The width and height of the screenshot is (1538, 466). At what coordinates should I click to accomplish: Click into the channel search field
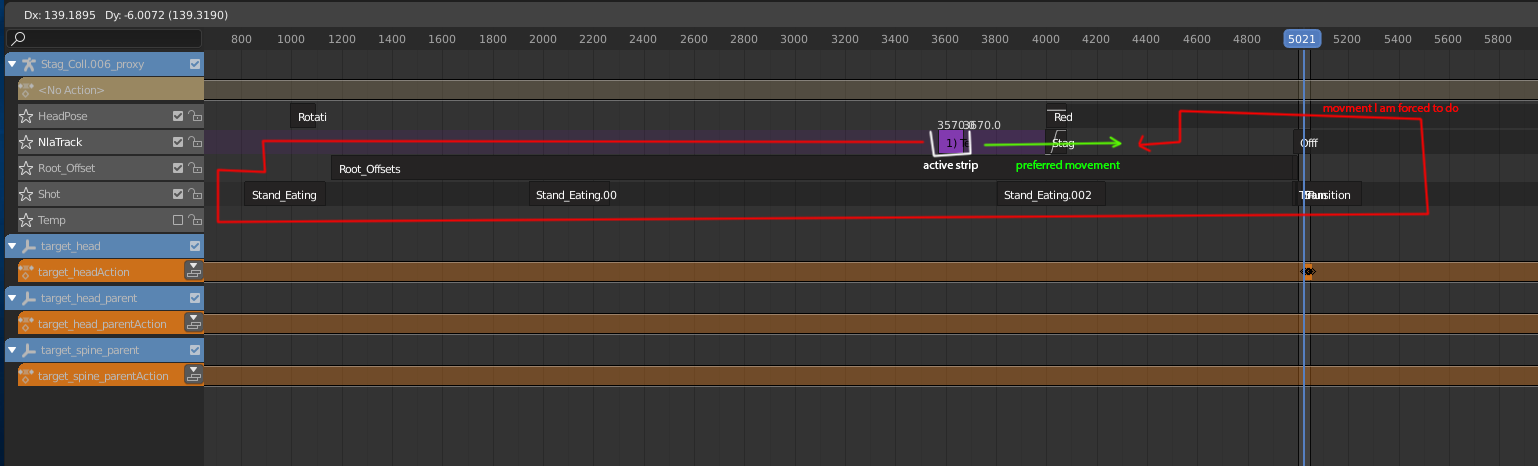pos(104,39)
